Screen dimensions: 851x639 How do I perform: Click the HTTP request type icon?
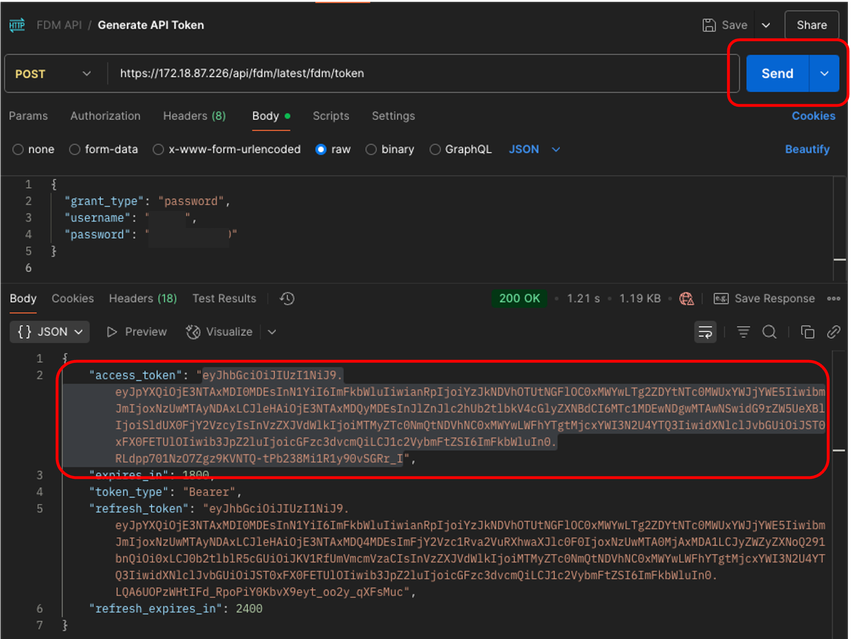tap(17, 25)
